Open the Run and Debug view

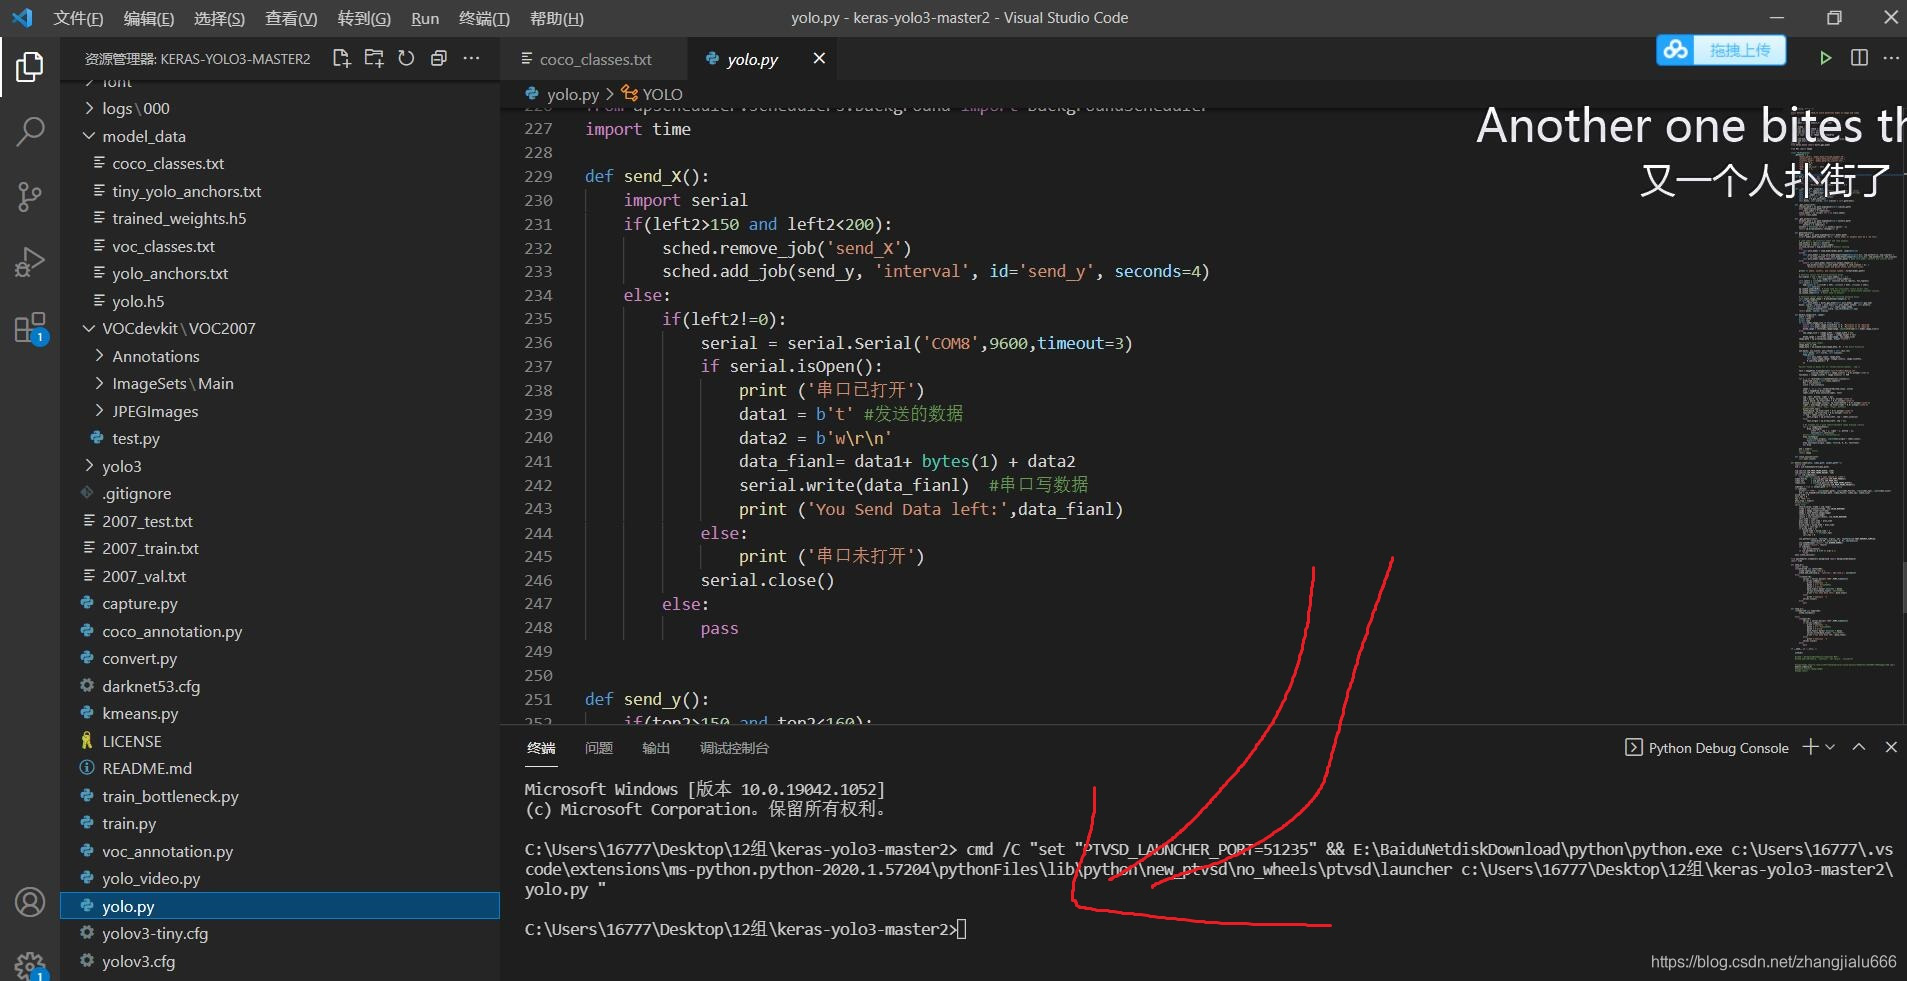pyautogui.click(x=30, y=261)
